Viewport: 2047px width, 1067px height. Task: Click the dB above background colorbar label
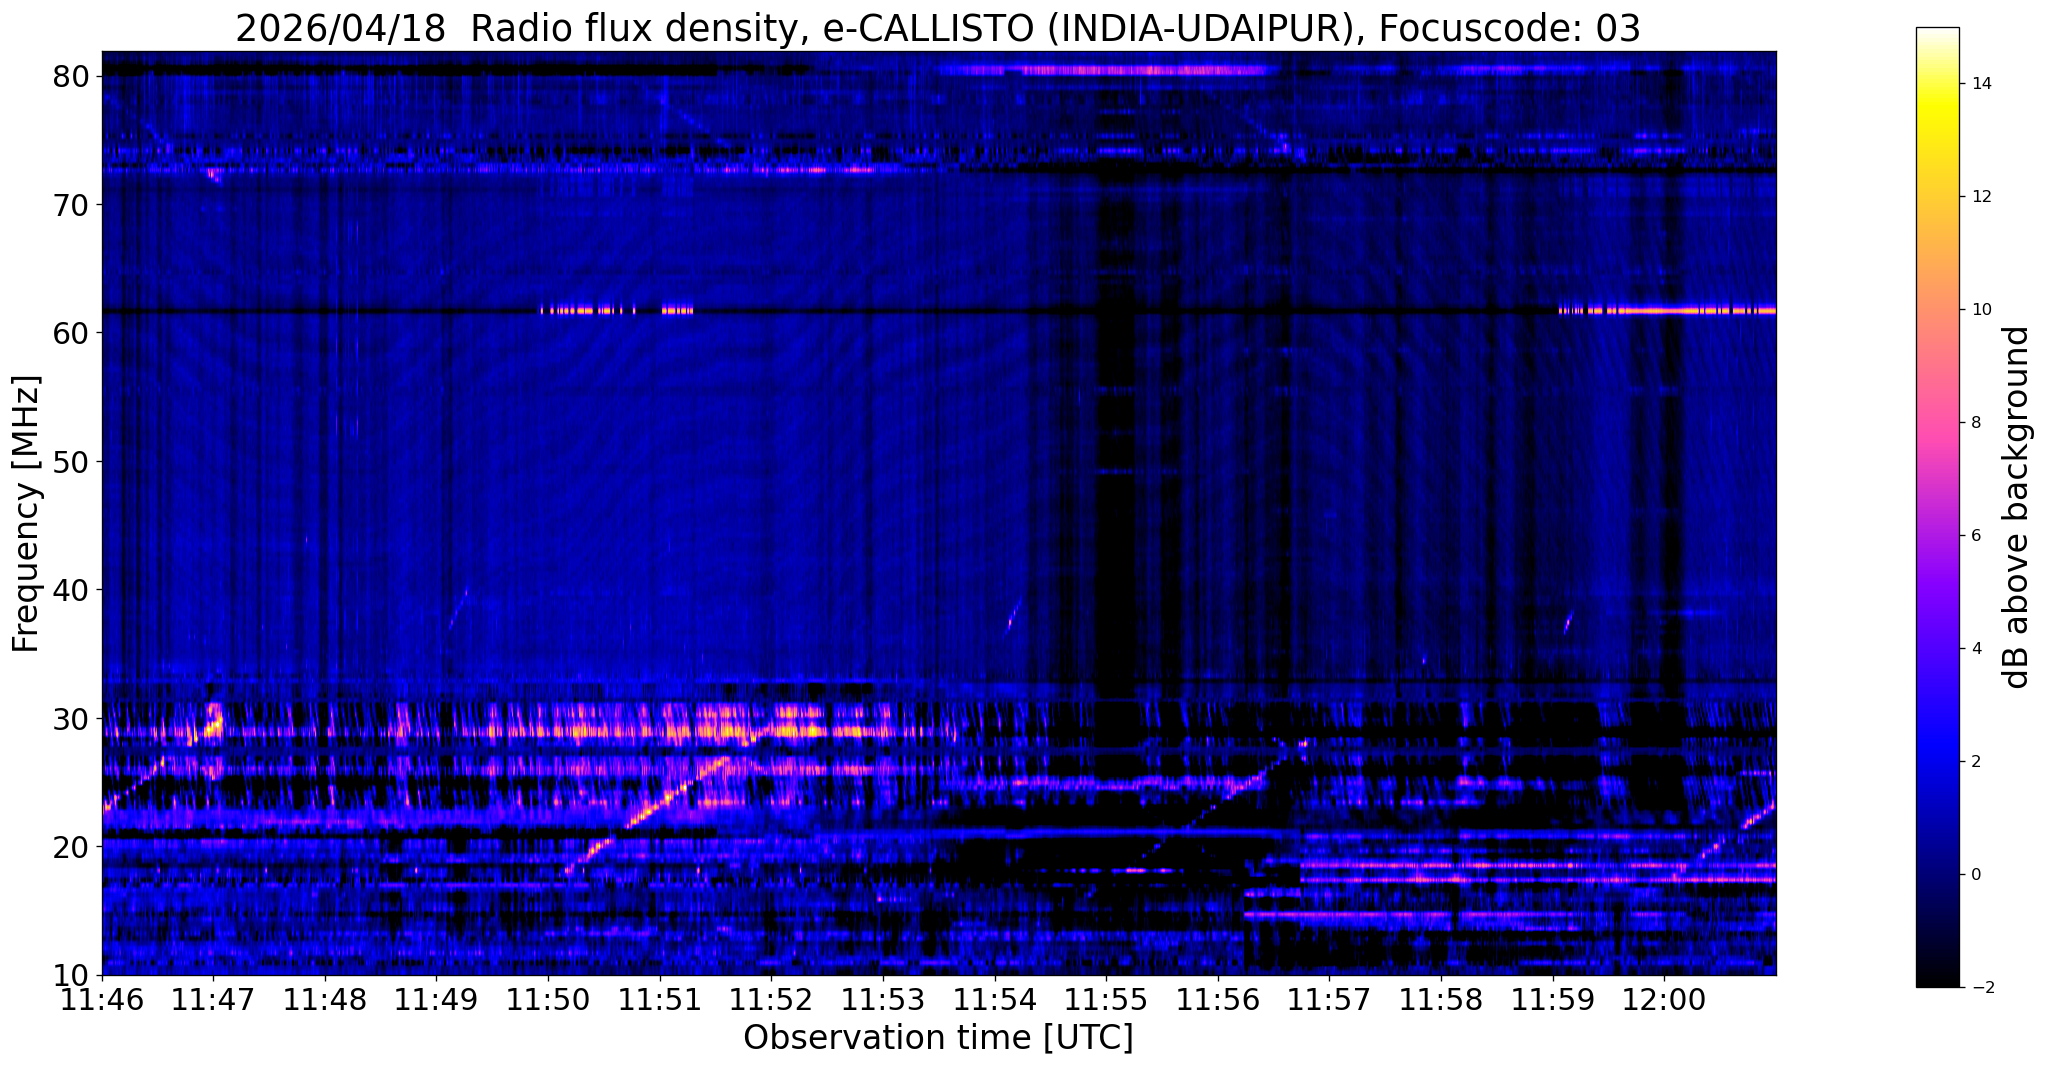2017,507
